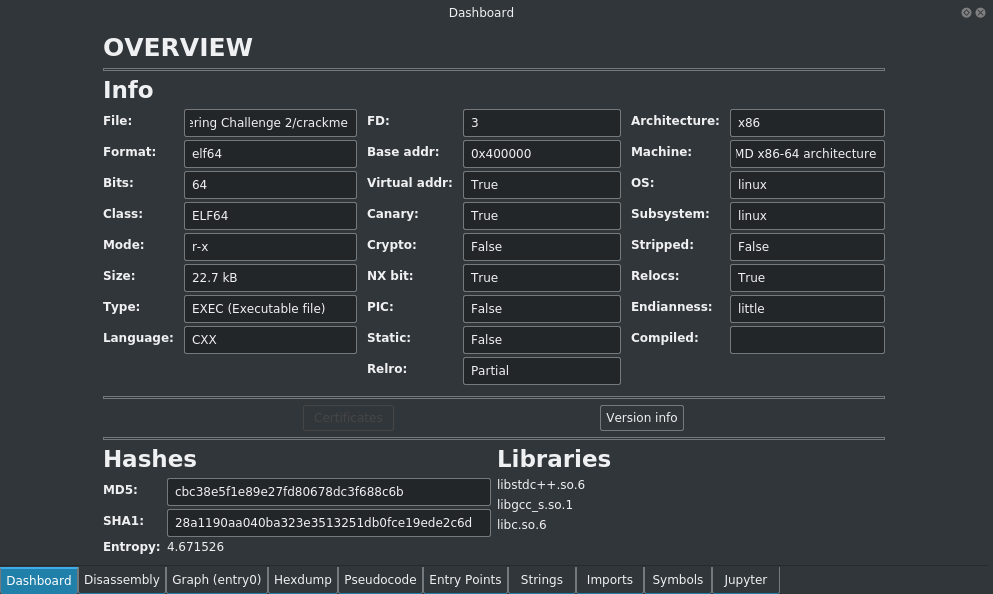Click the MD5 hash field
Image resolution: width=993 pixels, height=594 pixels.
click(329, 492)
